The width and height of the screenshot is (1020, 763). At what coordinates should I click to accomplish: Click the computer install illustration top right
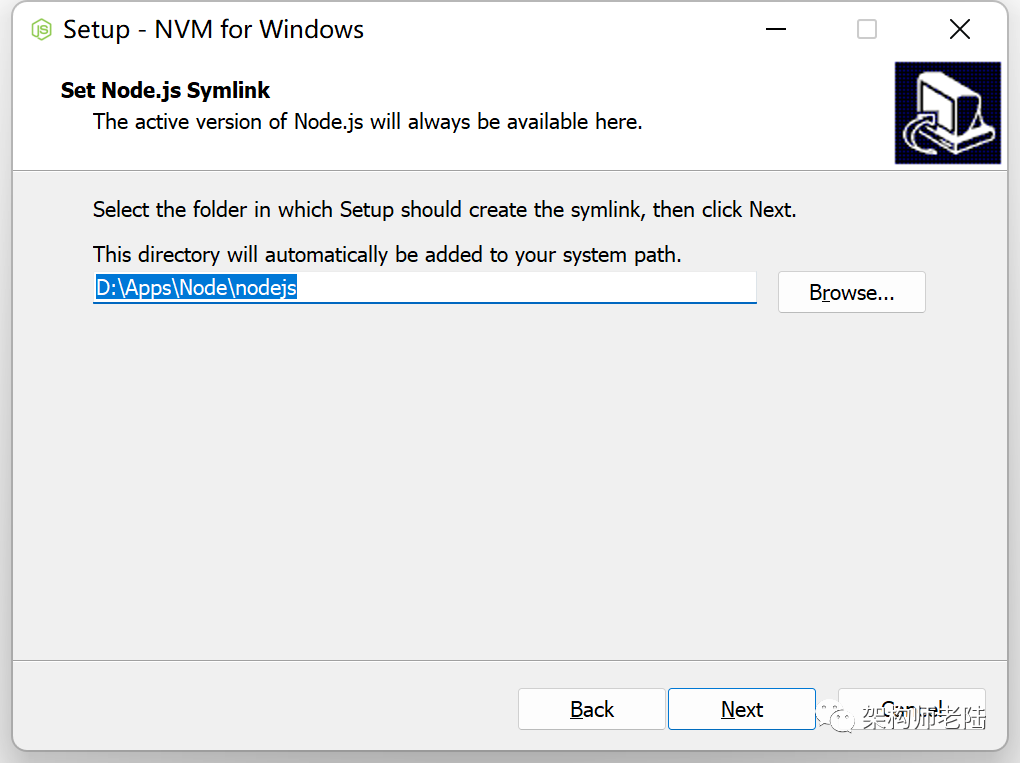(x=947, y=112)
